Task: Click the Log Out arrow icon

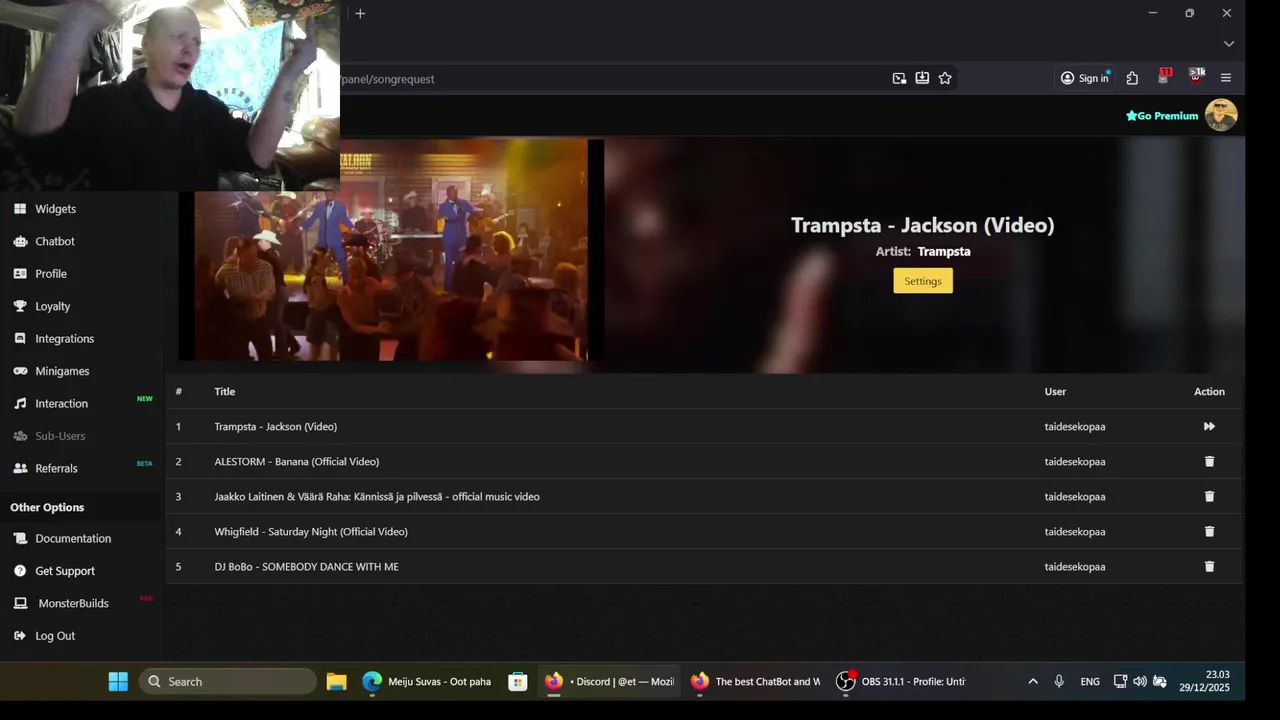Action: click(x=20, y=636)
